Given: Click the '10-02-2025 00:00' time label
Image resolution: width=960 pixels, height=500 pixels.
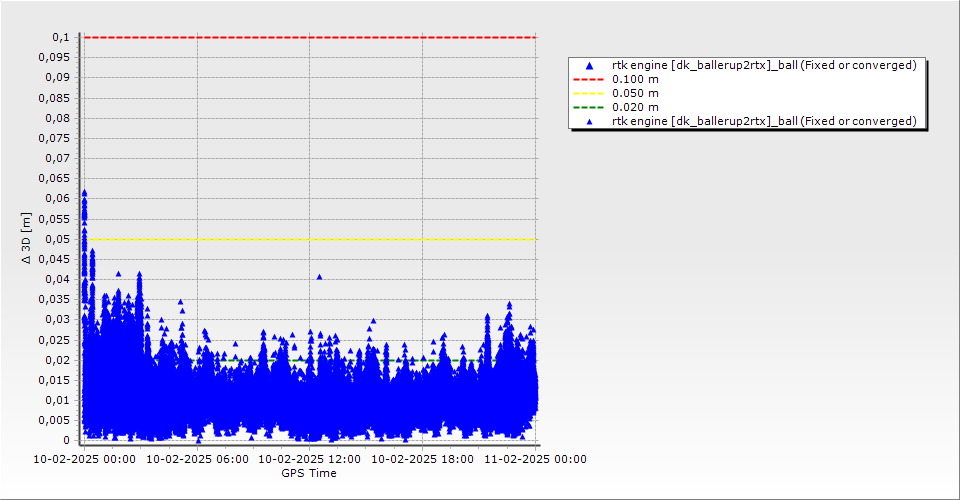Looking at the screenshot, I should (x=84, y=459).
